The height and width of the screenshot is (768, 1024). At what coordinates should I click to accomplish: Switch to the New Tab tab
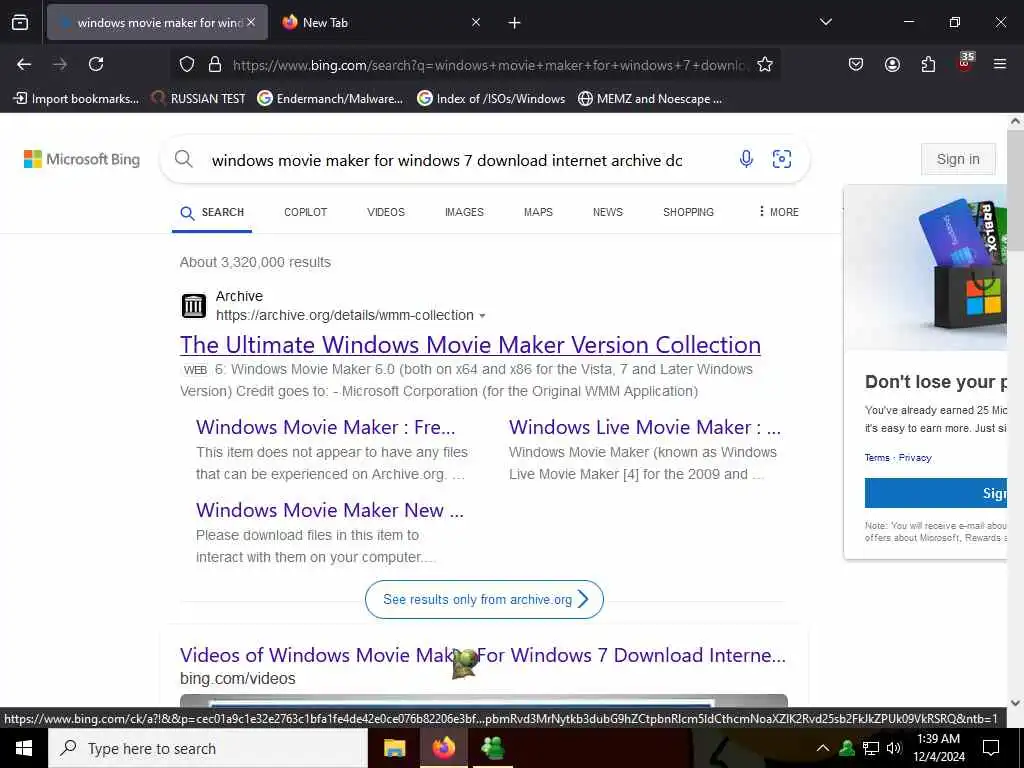point(382,23)
